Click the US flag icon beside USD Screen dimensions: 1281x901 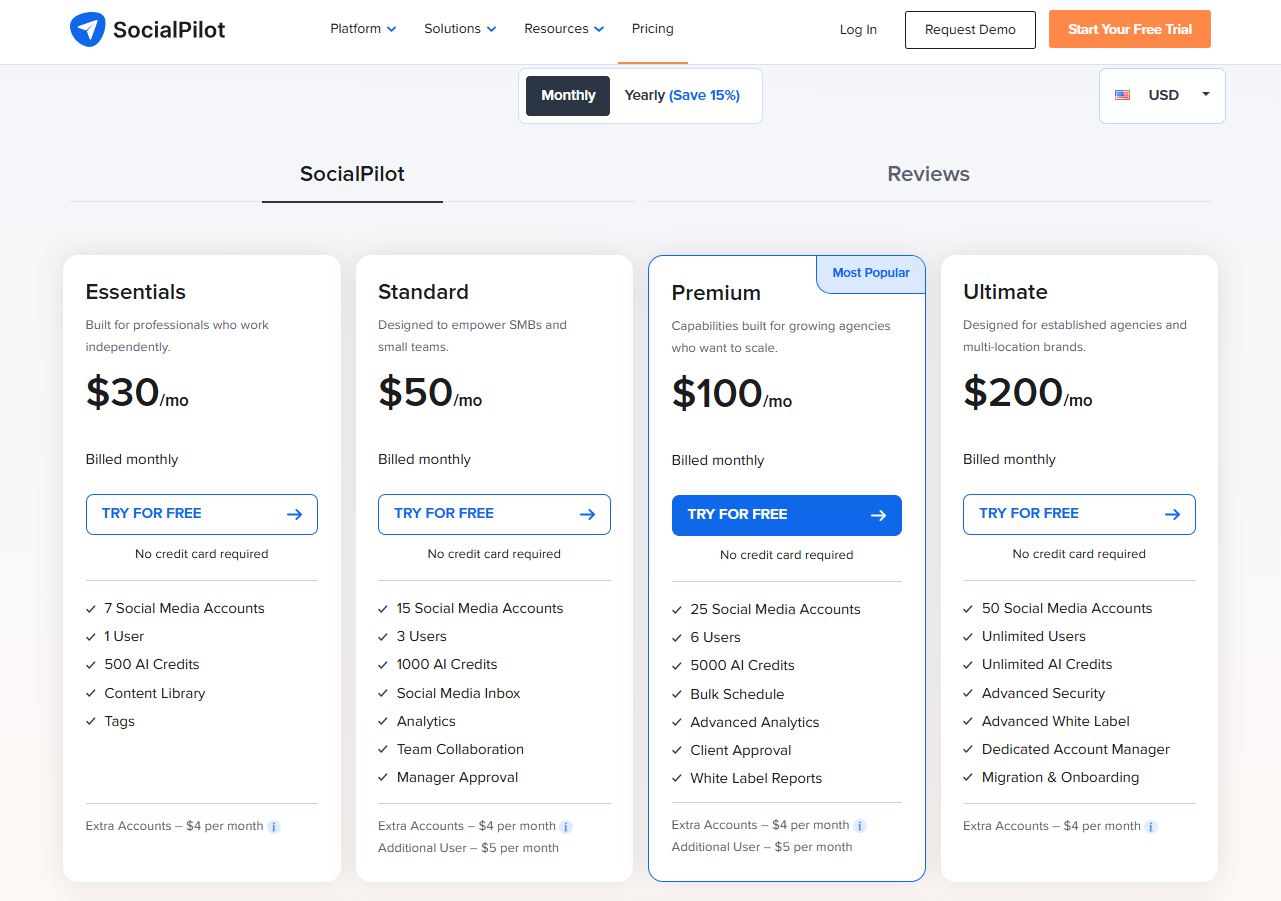(x=1122, y=95)
